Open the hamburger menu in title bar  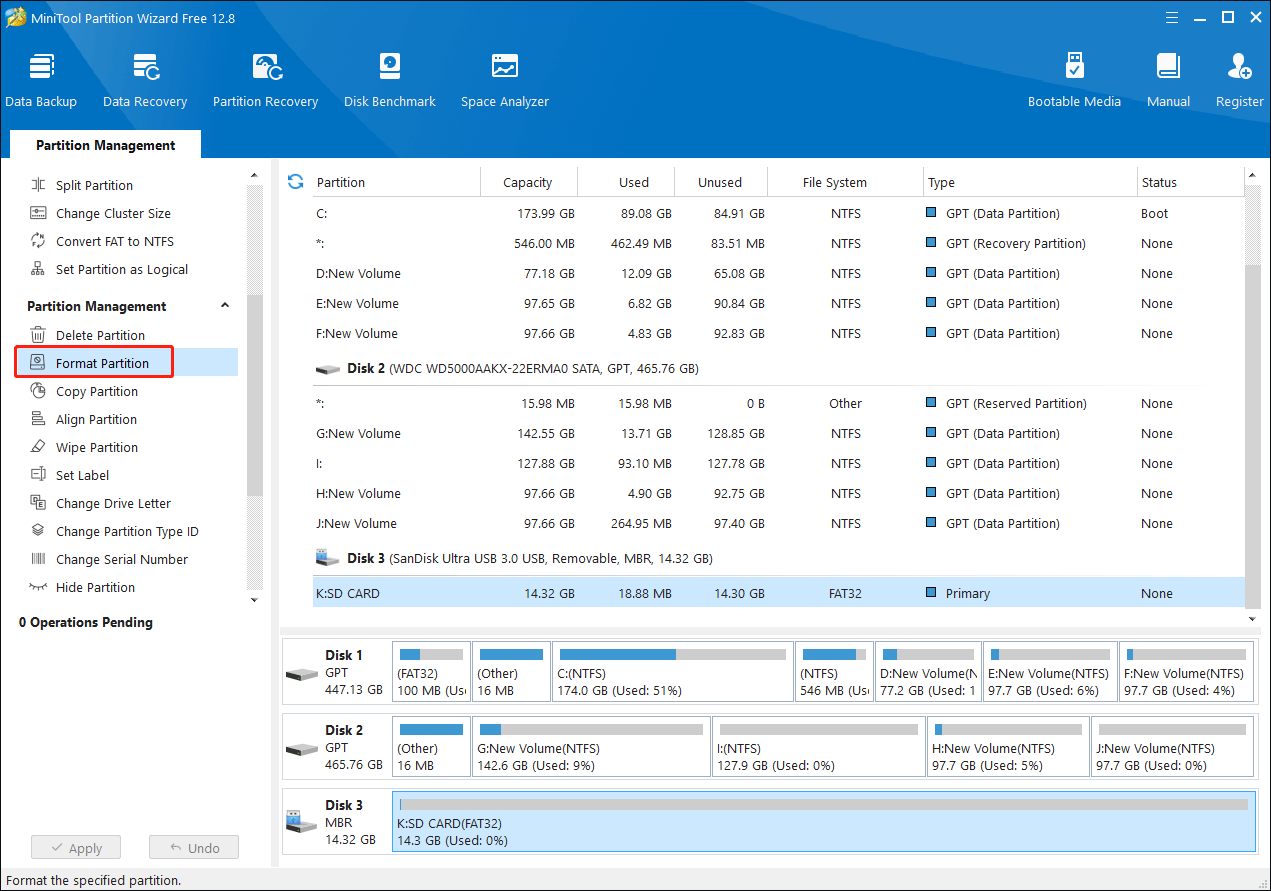1171,17
